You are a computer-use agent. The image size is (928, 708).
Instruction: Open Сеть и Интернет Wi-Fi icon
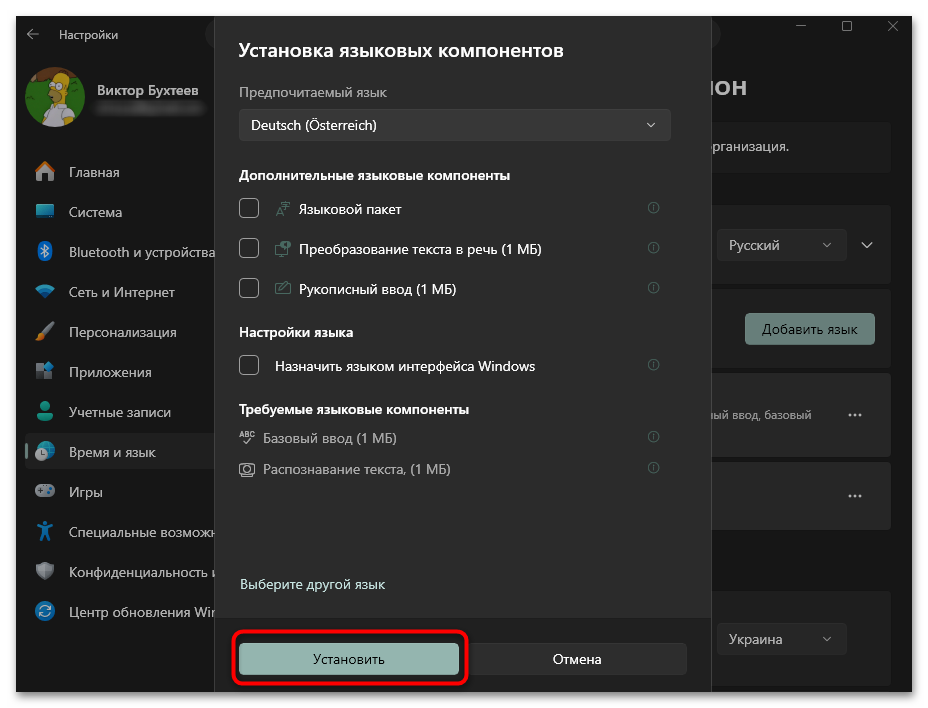click(45, 291)
